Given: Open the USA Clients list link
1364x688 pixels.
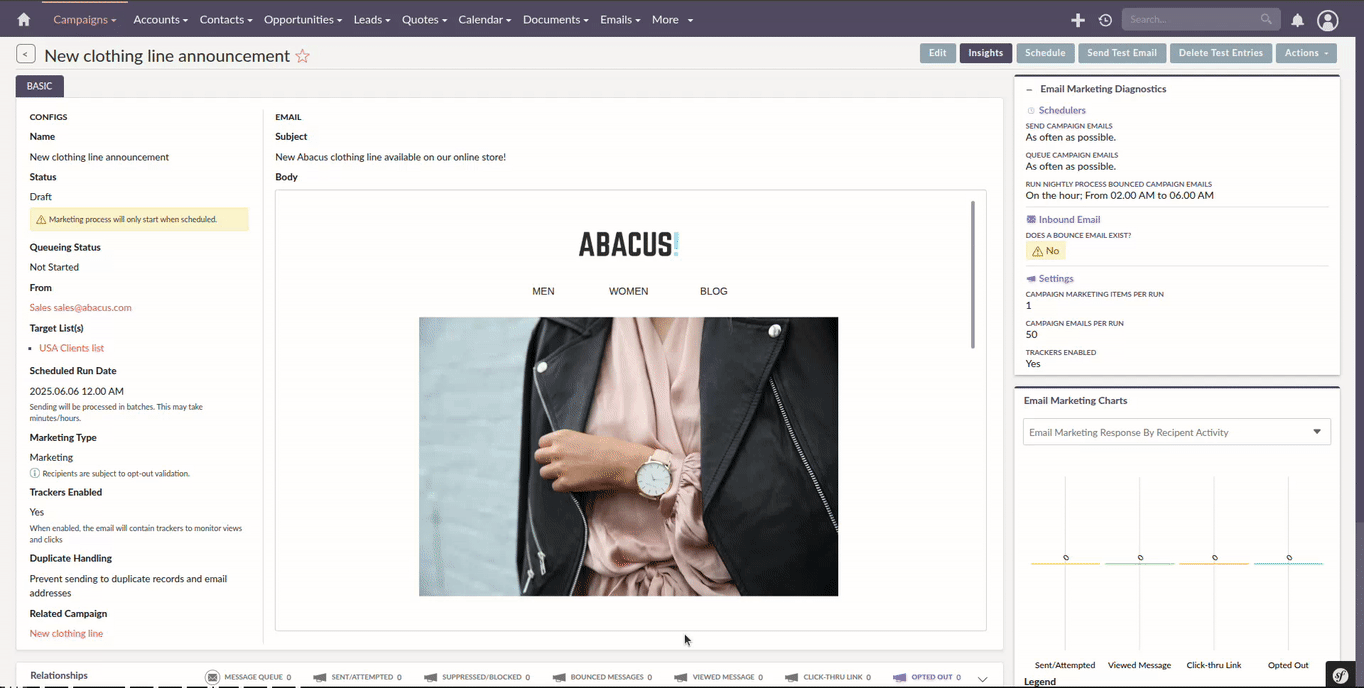Looking at the screenshot, I should point(71,347).
